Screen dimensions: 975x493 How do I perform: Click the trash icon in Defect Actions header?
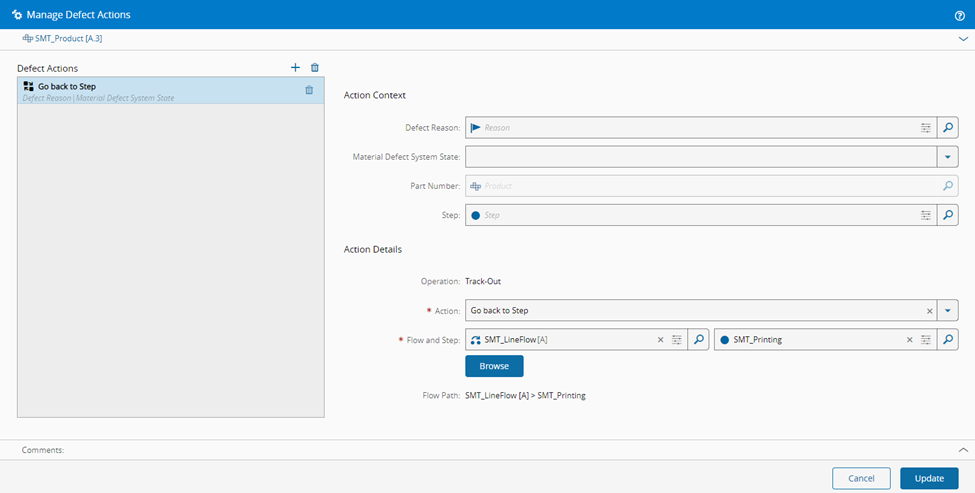pyautogui.click(x=315, y=68)
